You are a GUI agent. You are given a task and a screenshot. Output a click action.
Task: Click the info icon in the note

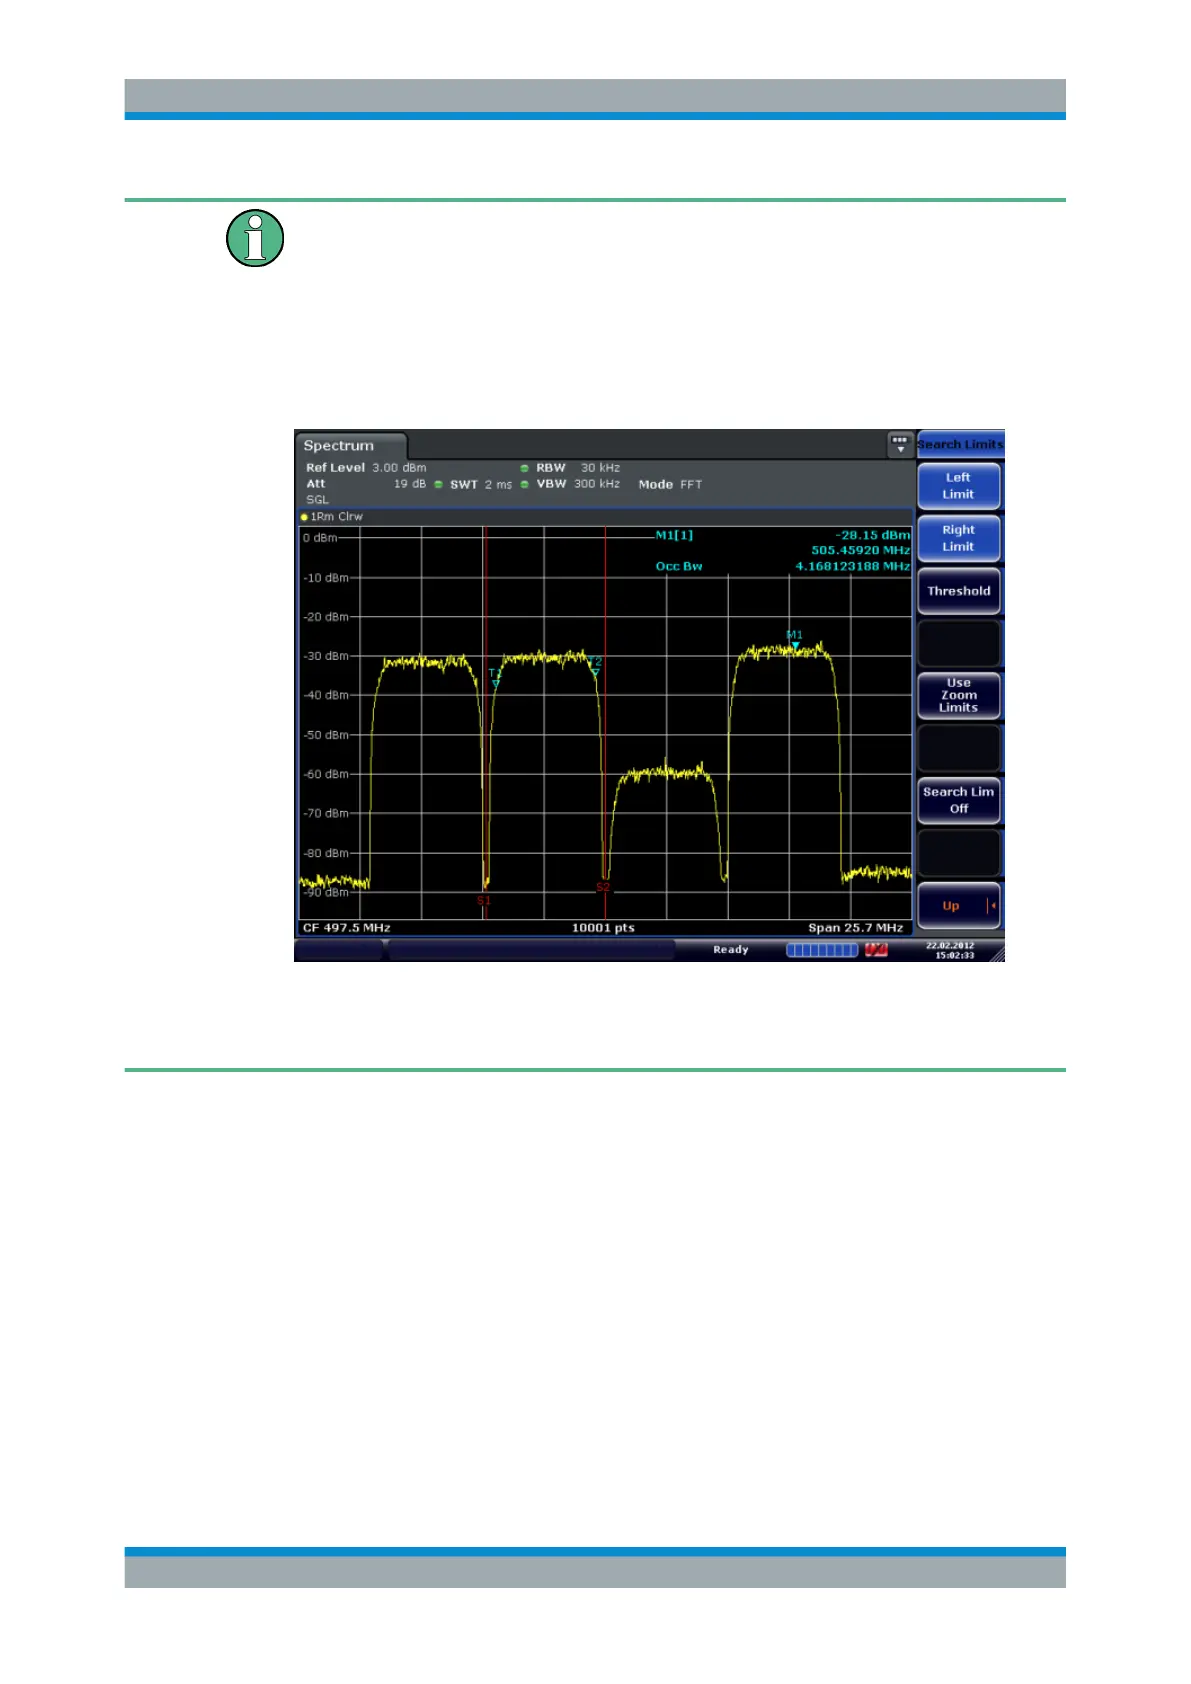click(x=255, y=238)
